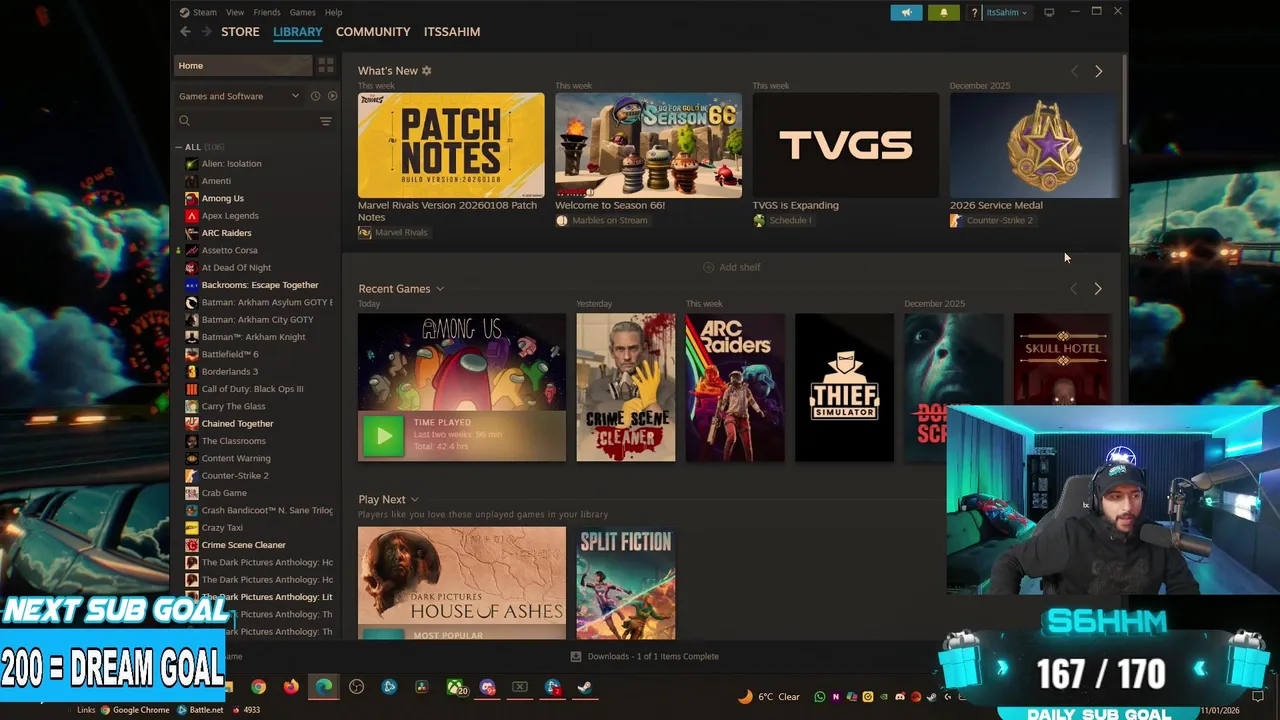Toggle ready-to-play filter icon in sidebar
The image size is (1280, 720).
tap(332, 96)
